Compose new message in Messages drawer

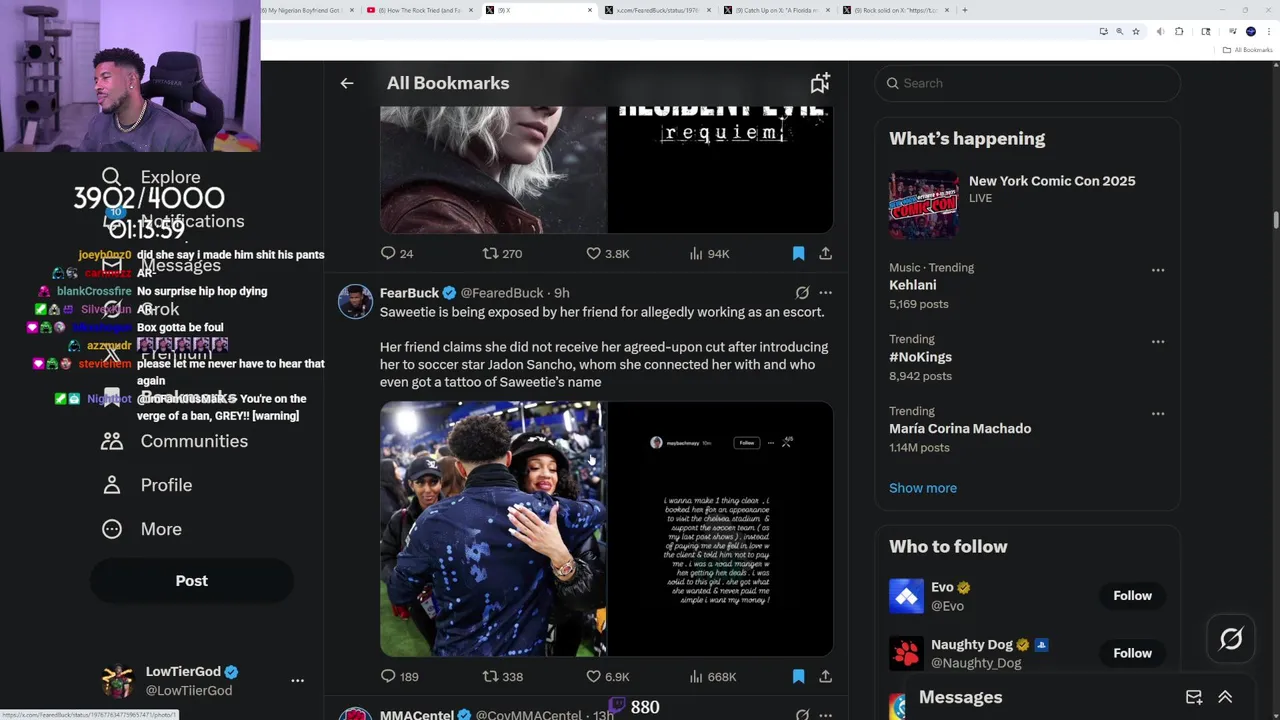click(x=1194, y=697)
